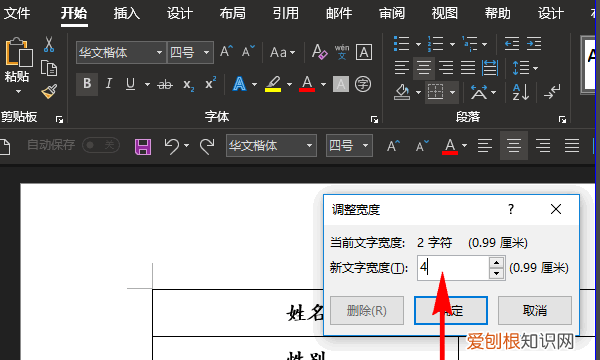The height and width of the screenshot is (360, 600).
Task: Clear all formatting with eraser icon
Action: pyautogui.click(x=319, y=52)
